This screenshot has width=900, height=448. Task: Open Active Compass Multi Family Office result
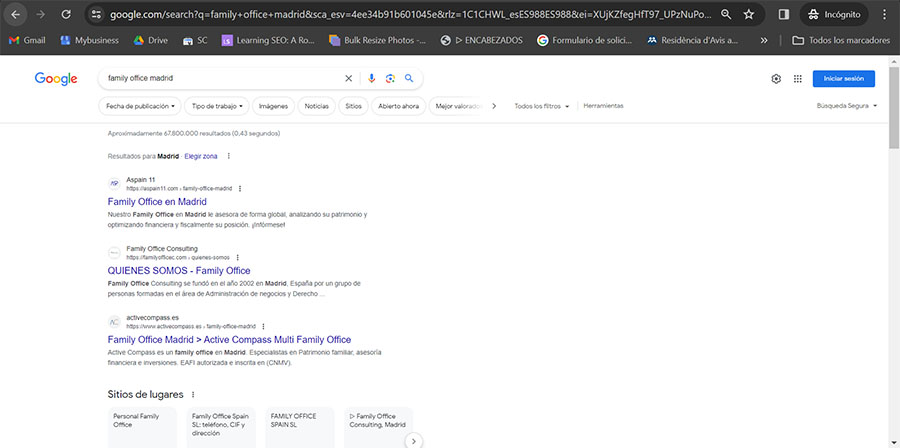(x=229, y=340)
